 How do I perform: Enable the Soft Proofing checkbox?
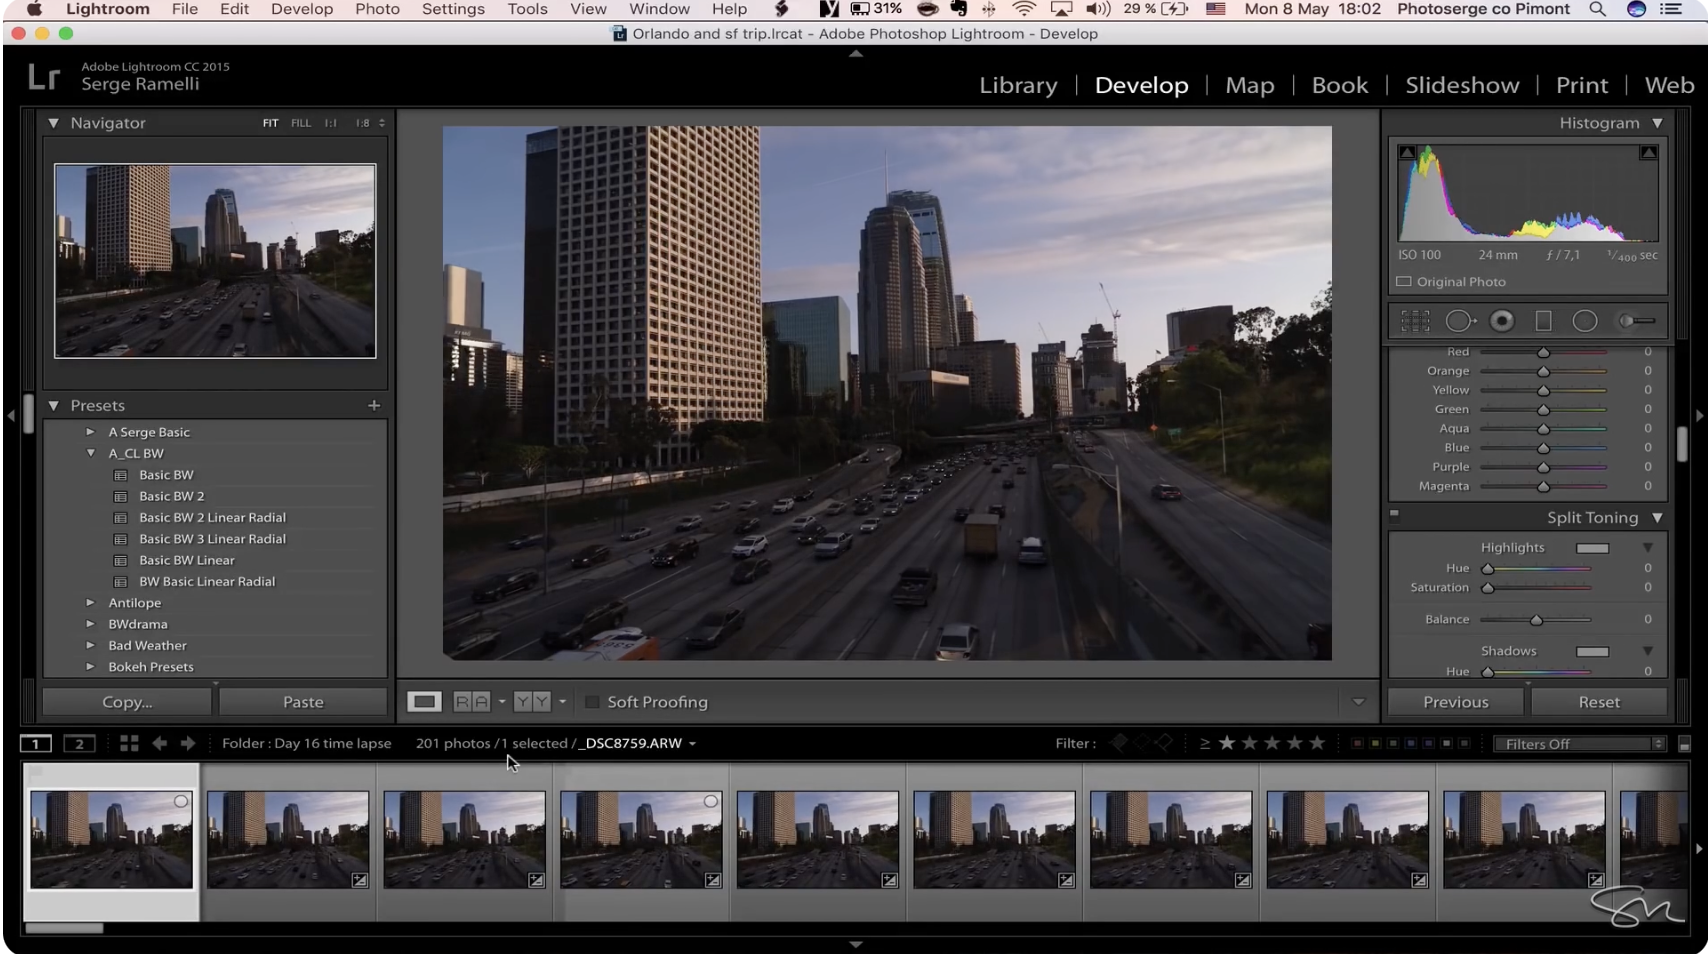click(x=592, y=702)
